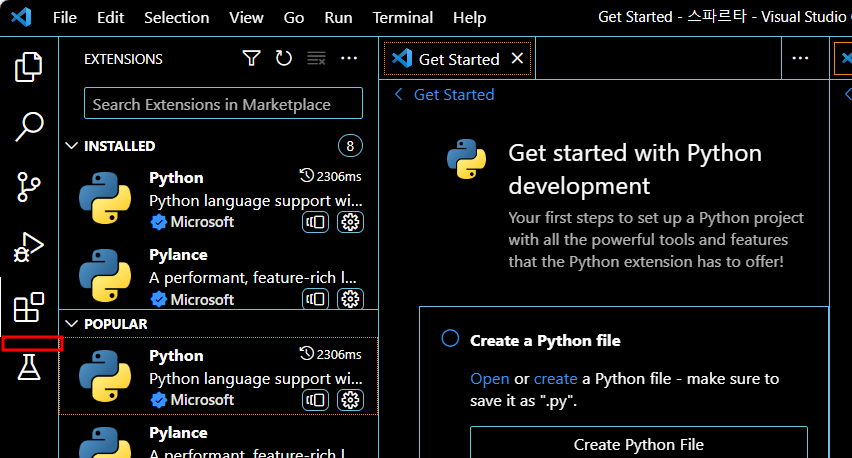This screenshot has height=458, width=852.
Task: Click the installed Python extension logo
Action: click(105, 198)
